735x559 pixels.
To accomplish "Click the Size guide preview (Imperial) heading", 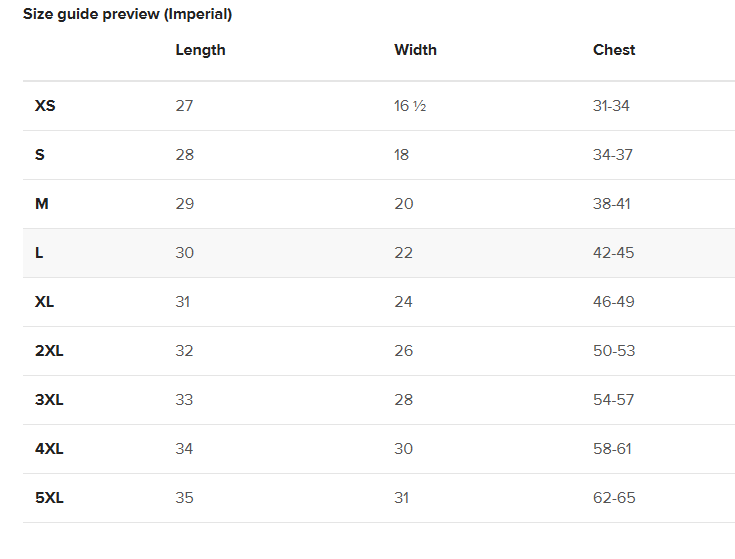I will click(x=128, y=14).
